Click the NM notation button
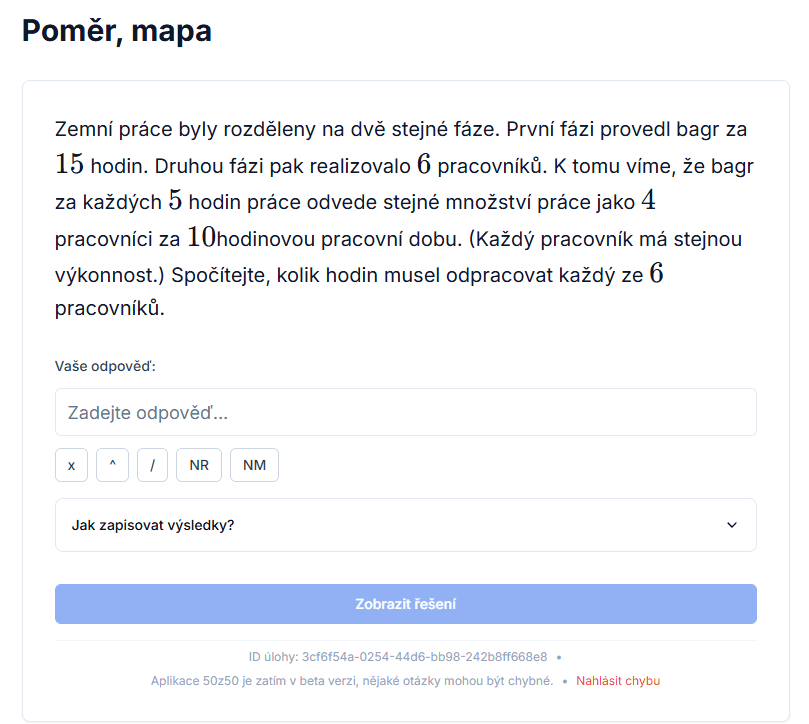This screenshot has height=724, width=809. (x=254, y=464)
